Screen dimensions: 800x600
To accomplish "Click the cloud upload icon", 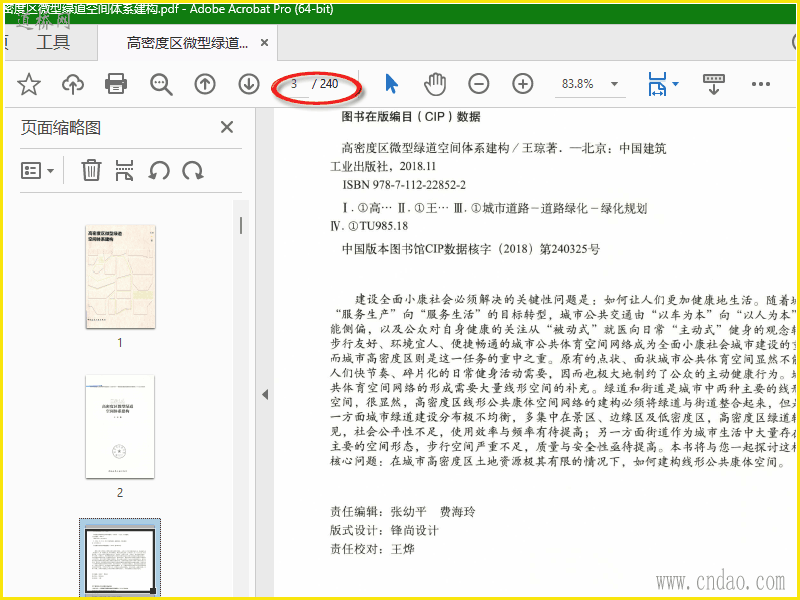I will click(73, 84).
